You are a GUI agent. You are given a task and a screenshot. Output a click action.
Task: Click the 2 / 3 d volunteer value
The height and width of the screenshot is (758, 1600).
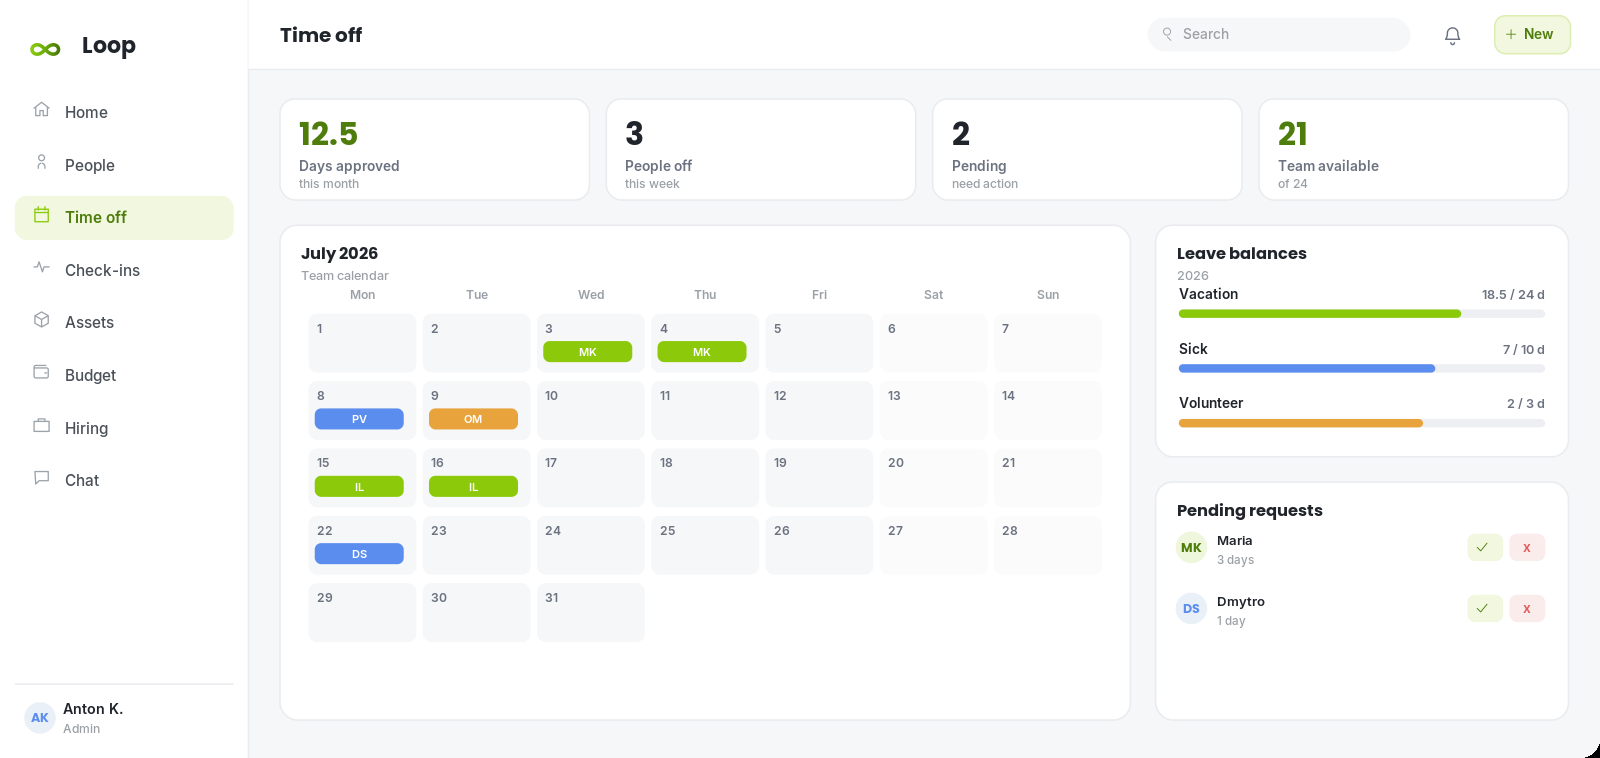1526,404
